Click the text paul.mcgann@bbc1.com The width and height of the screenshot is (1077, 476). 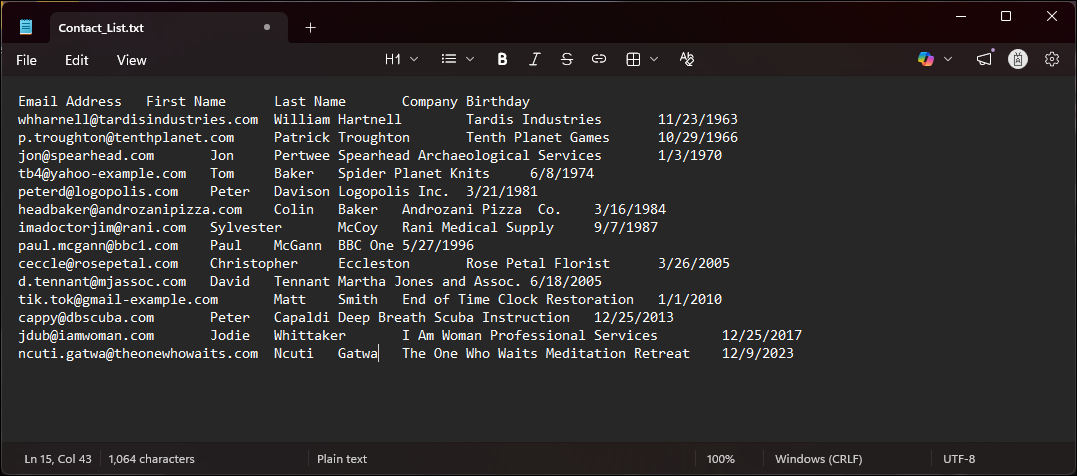coord(98,245)
